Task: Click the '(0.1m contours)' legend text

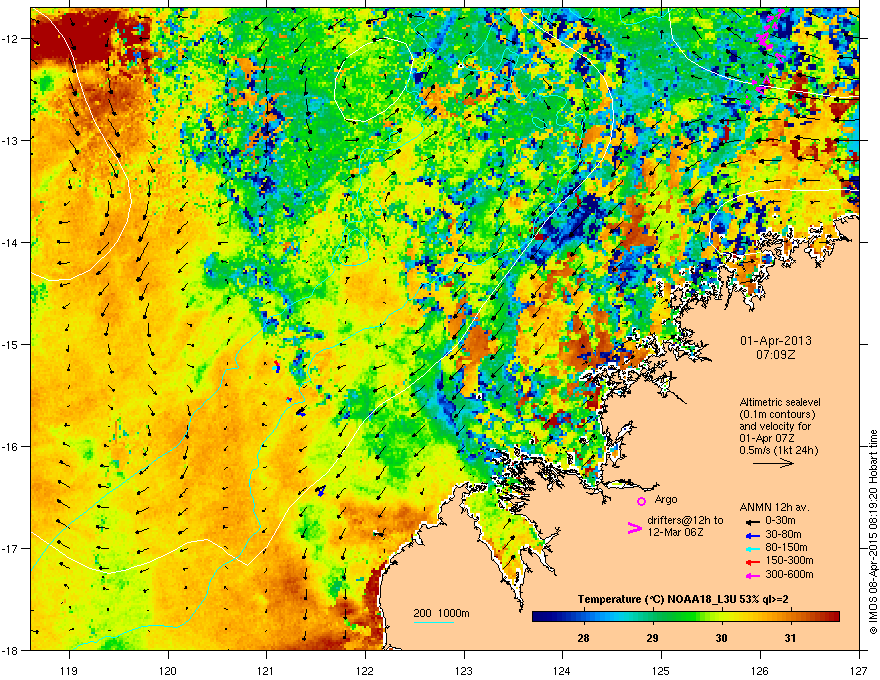Action: 778,414
